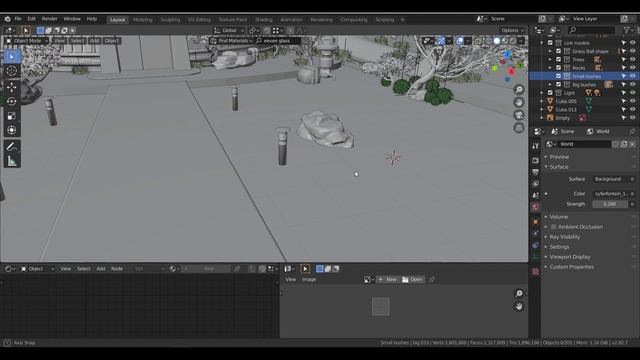
Task: Open the Texture properties tab at bottom
Action: (x=536, y=271)
